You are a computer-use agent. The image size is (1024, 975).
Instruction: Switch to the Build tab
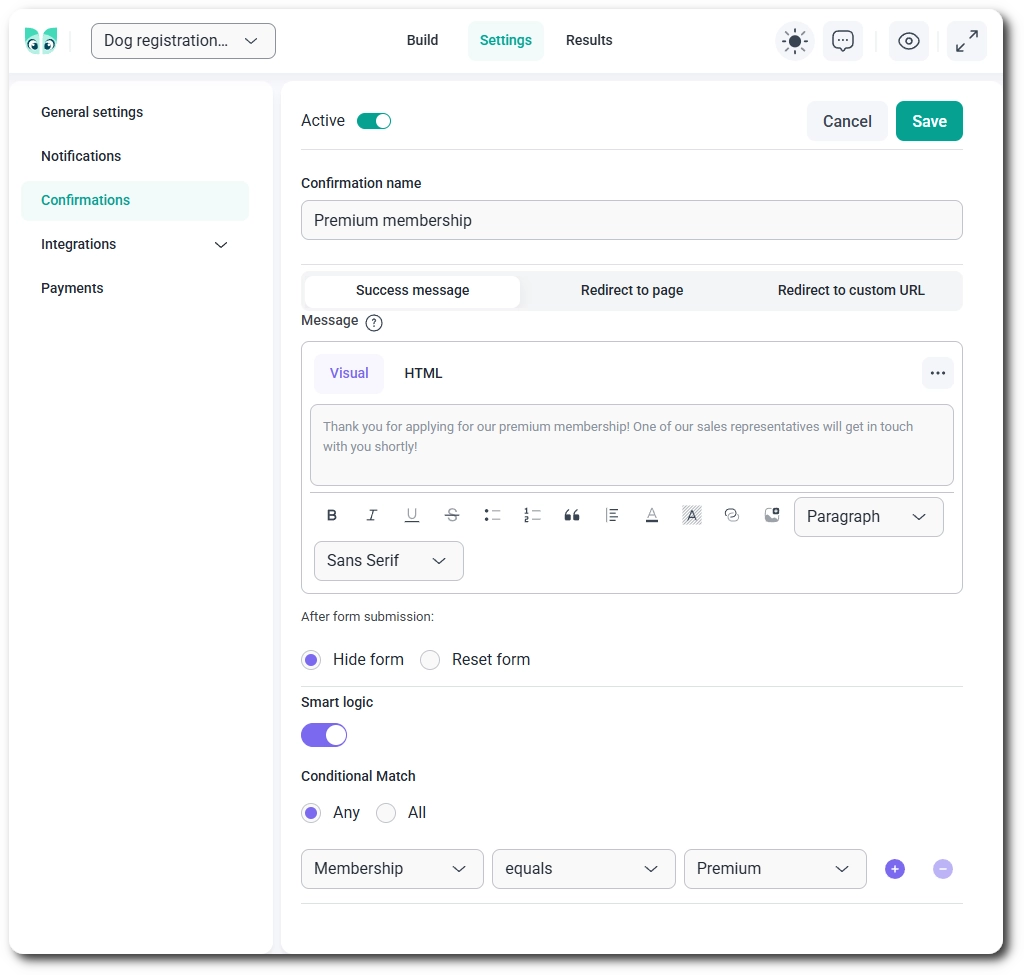(x=422, y=40)
